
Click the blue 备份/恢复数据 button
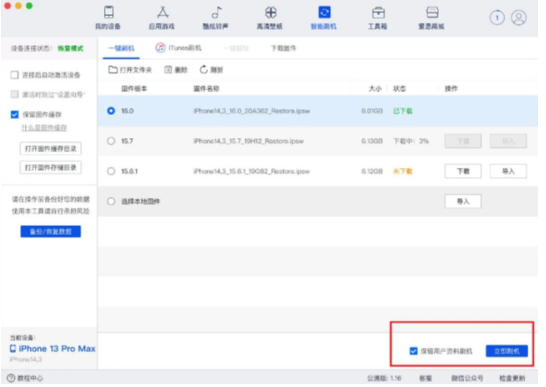(x=51, y=232)
